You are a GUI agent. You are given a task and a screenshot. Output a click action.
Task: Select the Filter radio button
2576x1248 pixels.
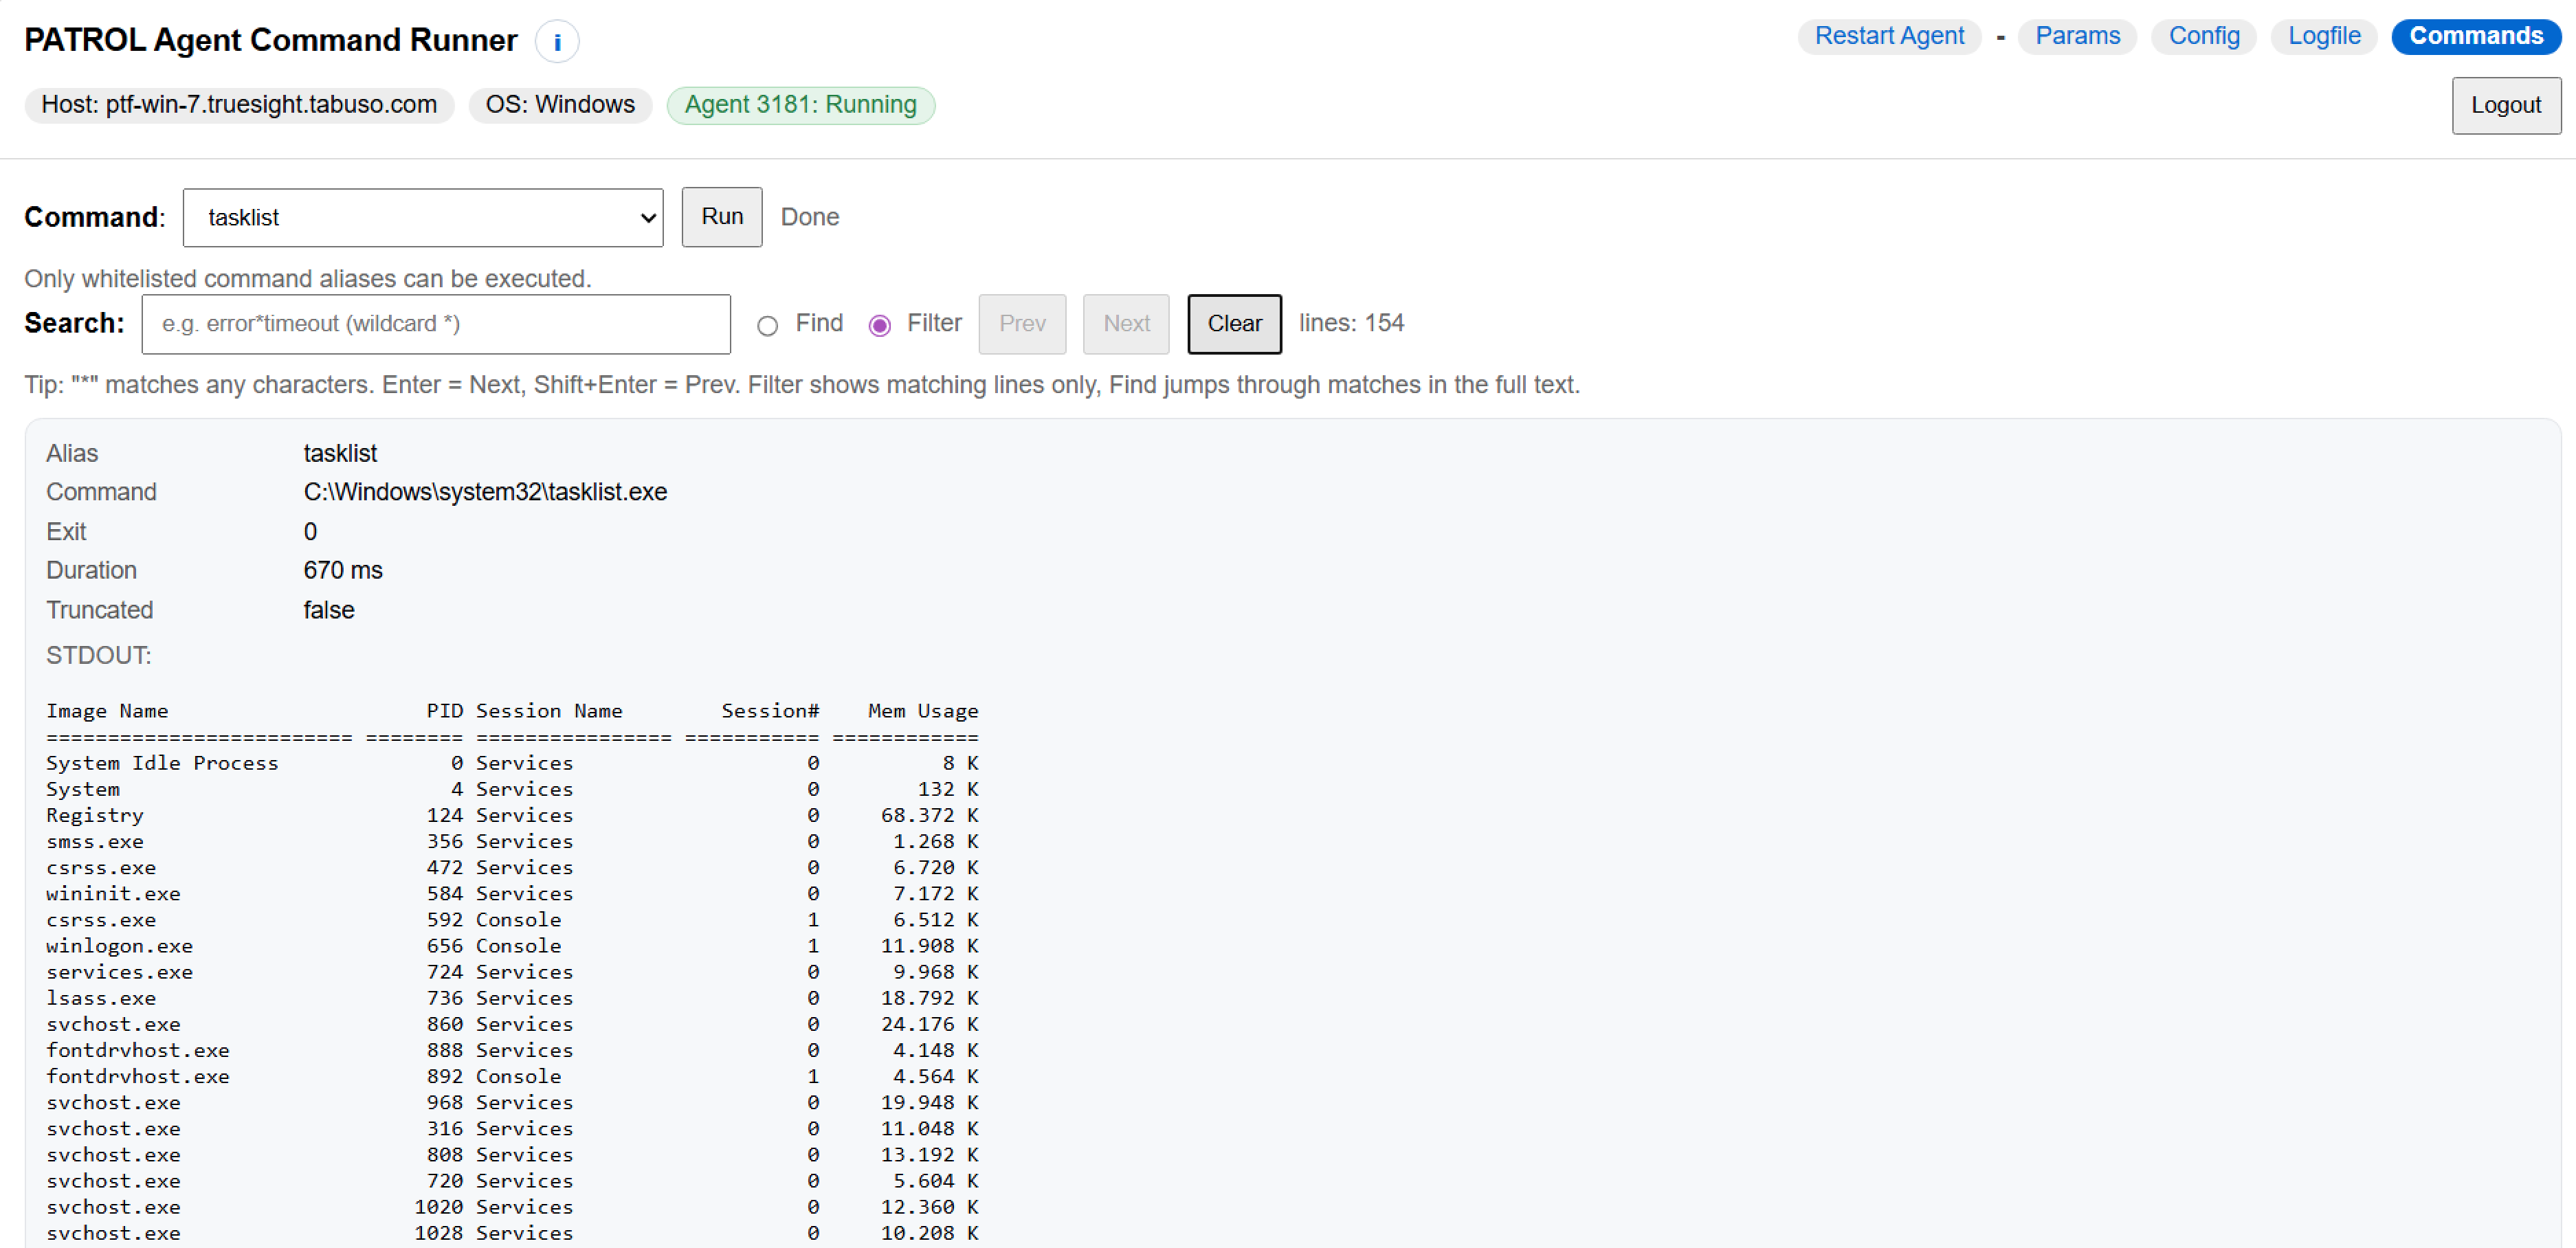click(x=879, y=326)
